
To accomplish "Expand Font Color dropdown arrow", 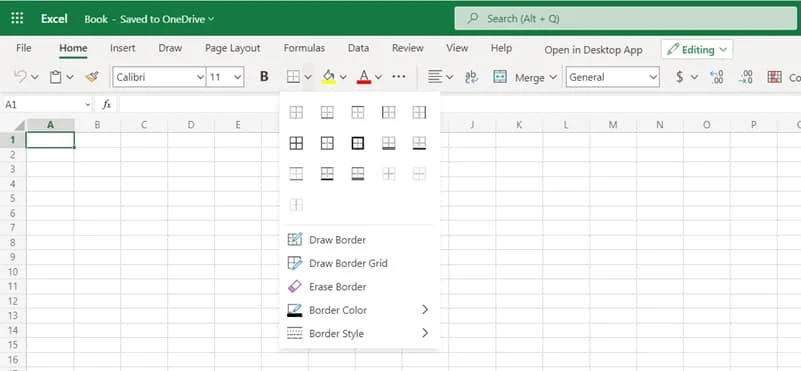I will pyautogui.click(x=379, y=78).
